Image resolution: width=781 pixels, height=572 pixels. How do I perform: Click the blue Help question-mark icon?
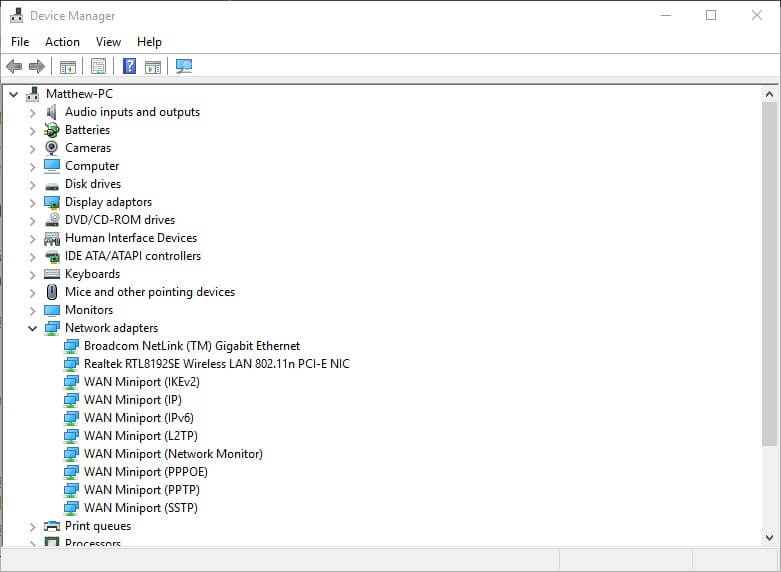(130, 66)
